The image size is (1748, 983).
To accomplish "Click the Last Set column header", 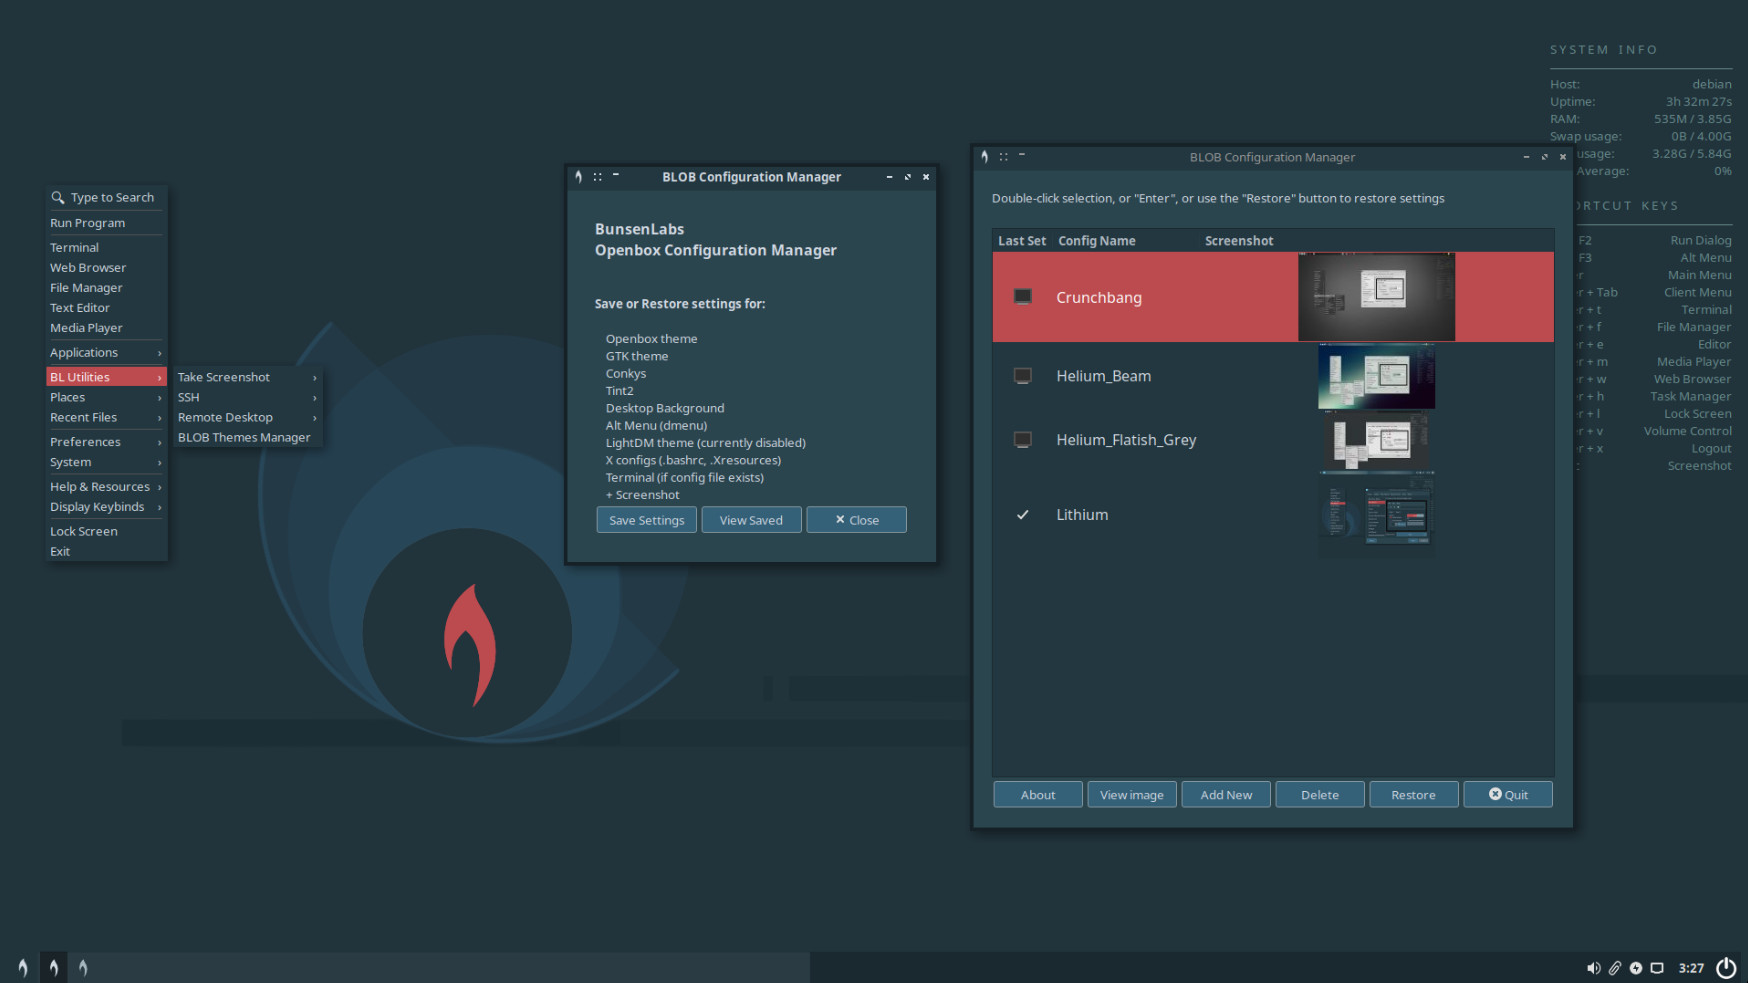I will [x=1022, y=241].
